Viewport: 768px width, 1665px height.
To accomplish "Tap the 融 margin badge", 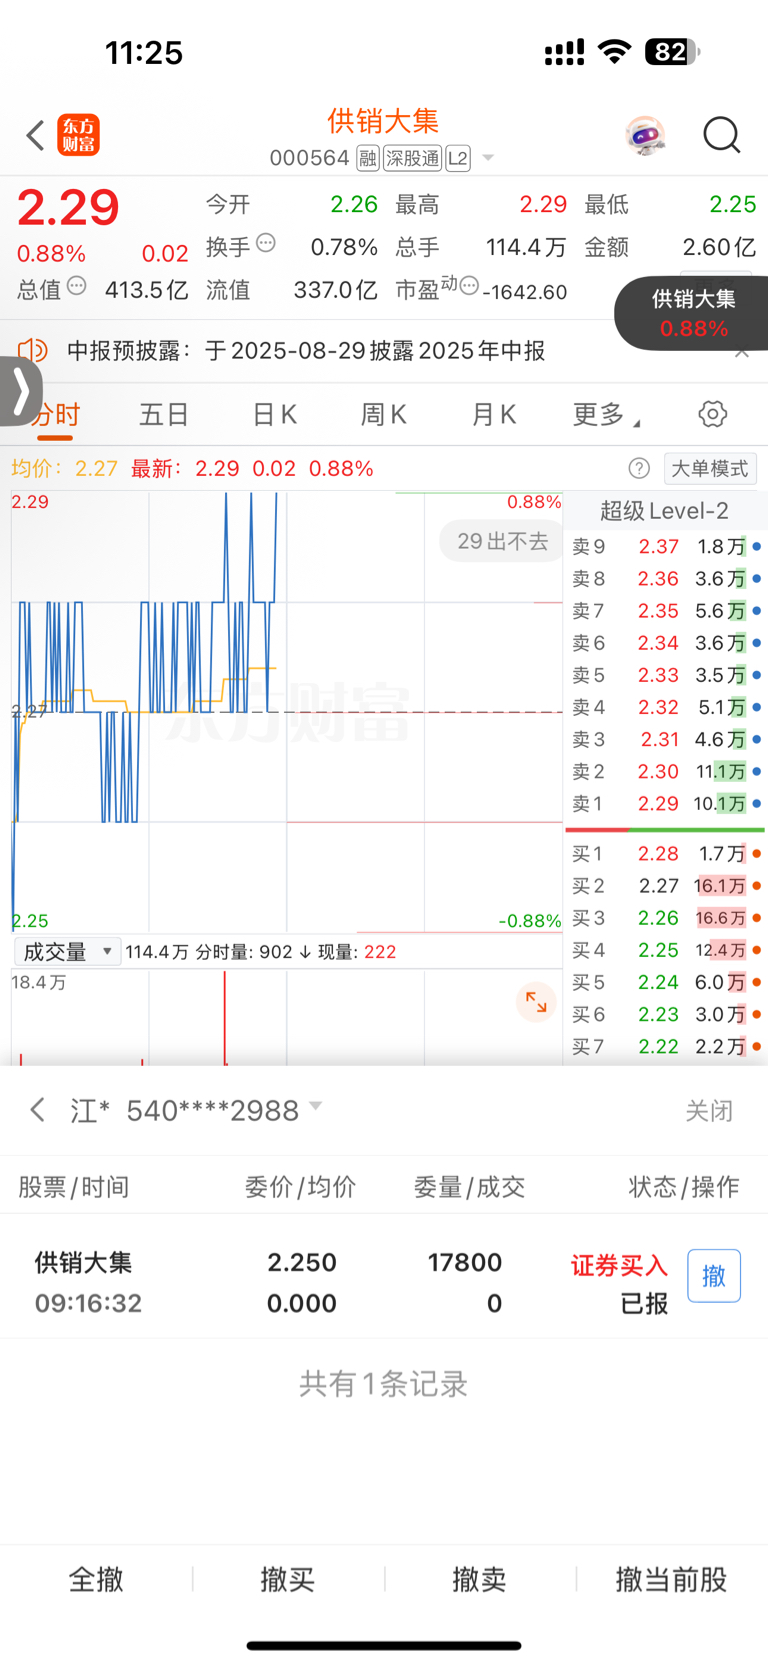I will point(368,158).
